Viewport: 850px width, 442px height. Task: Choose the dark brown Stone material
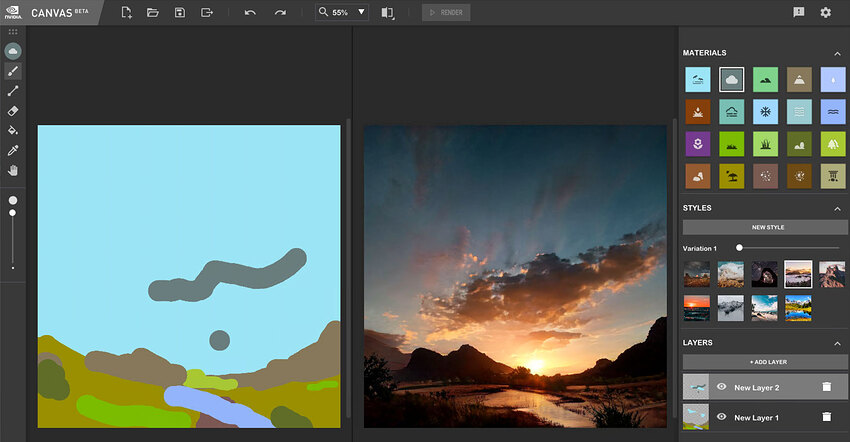point(799,176)
